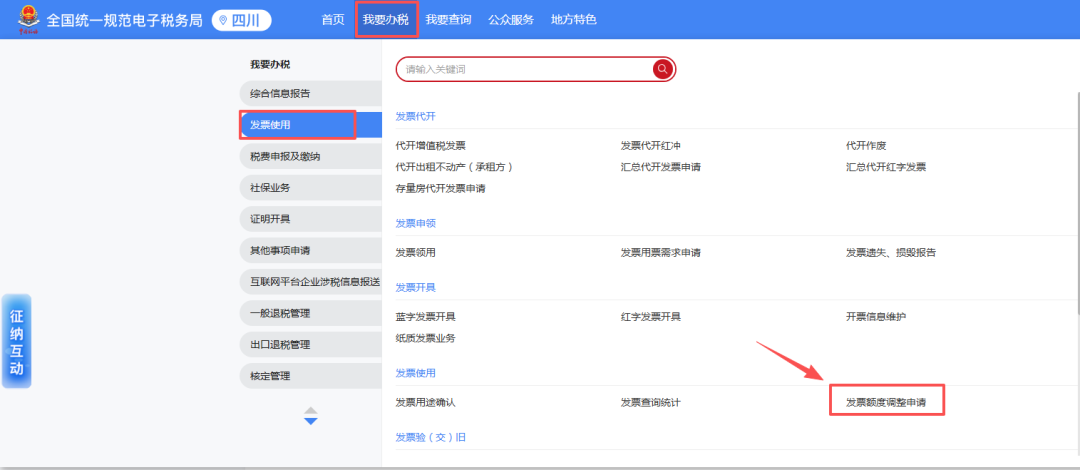Select 其他事项申请 in sidebar

coord(311,250)
